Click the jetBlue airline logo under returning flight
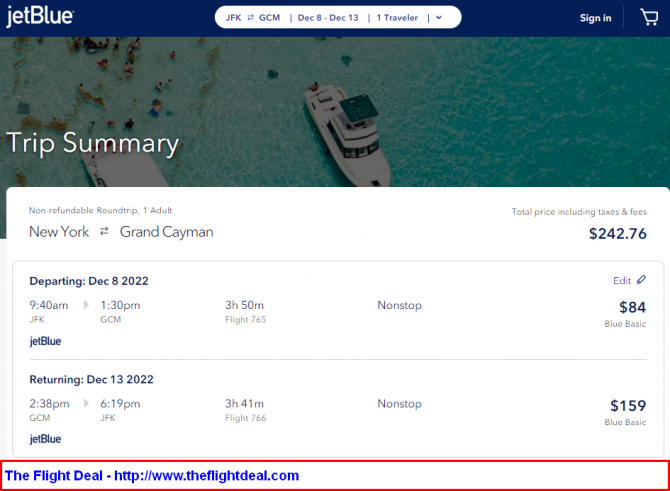670x491 pixels. (45, 439)
